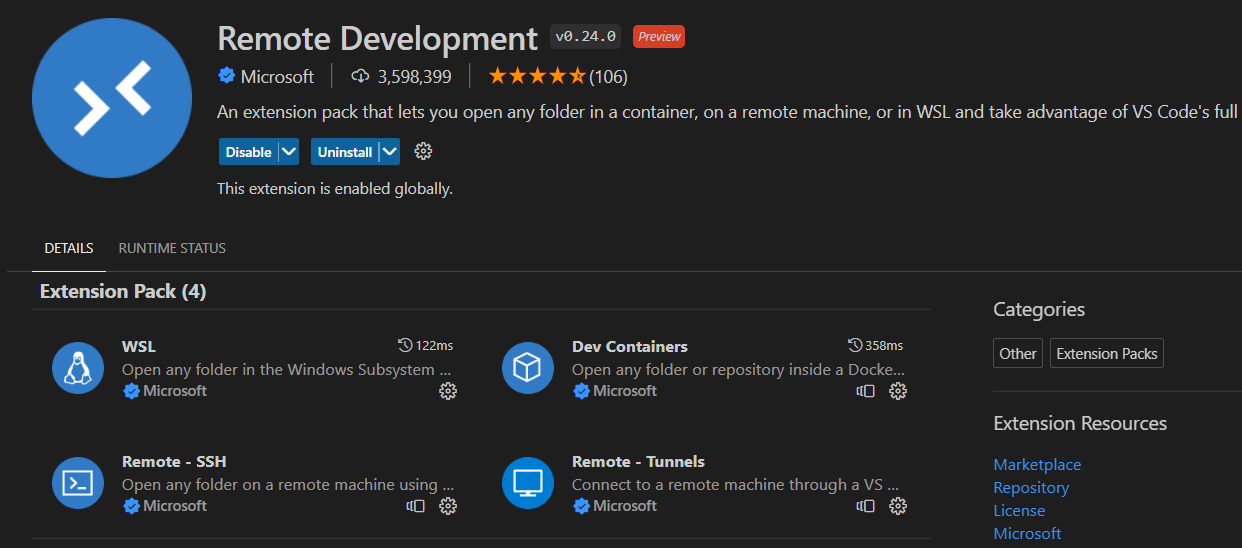Open the manage gear next to Uninstall

point(423,152)
